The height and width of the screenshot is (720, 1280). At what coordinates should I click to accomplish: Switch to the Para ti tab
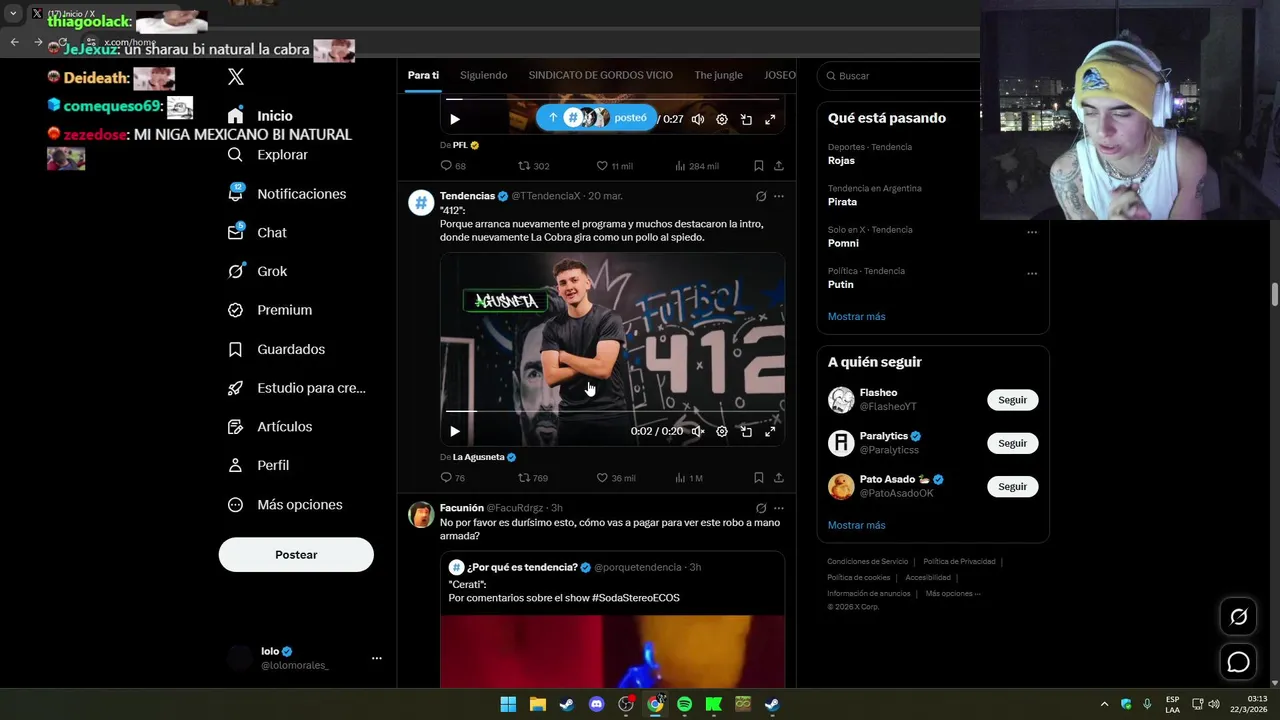point(423,75)
